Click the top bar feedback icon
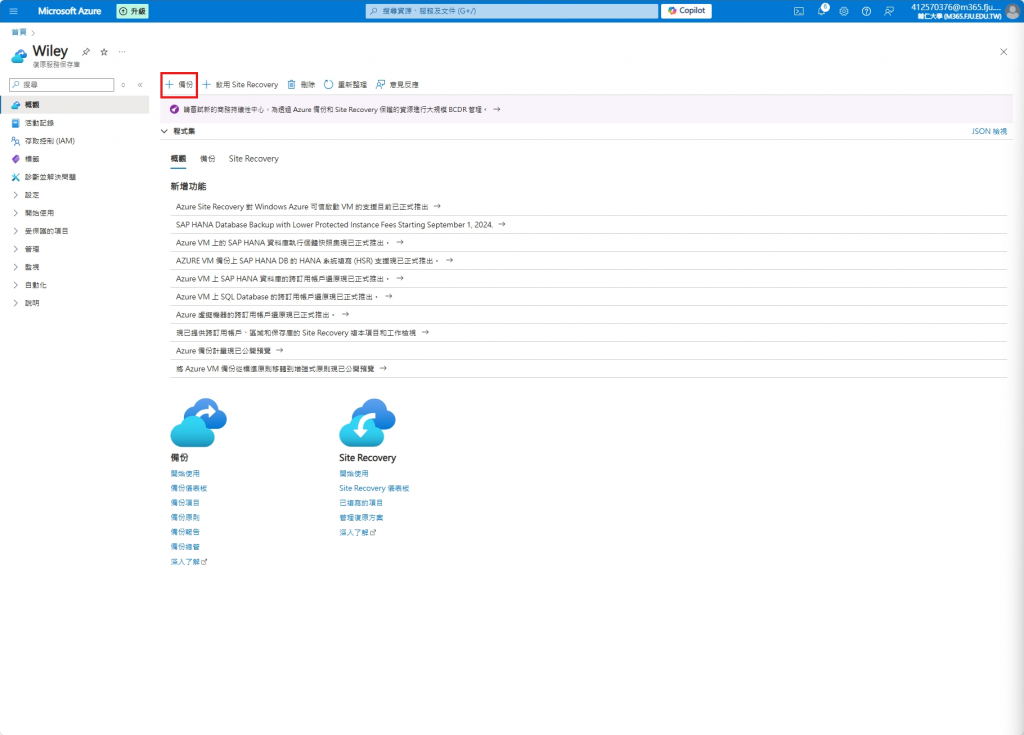Viewport: 1024px width, 735px height. 889,11
